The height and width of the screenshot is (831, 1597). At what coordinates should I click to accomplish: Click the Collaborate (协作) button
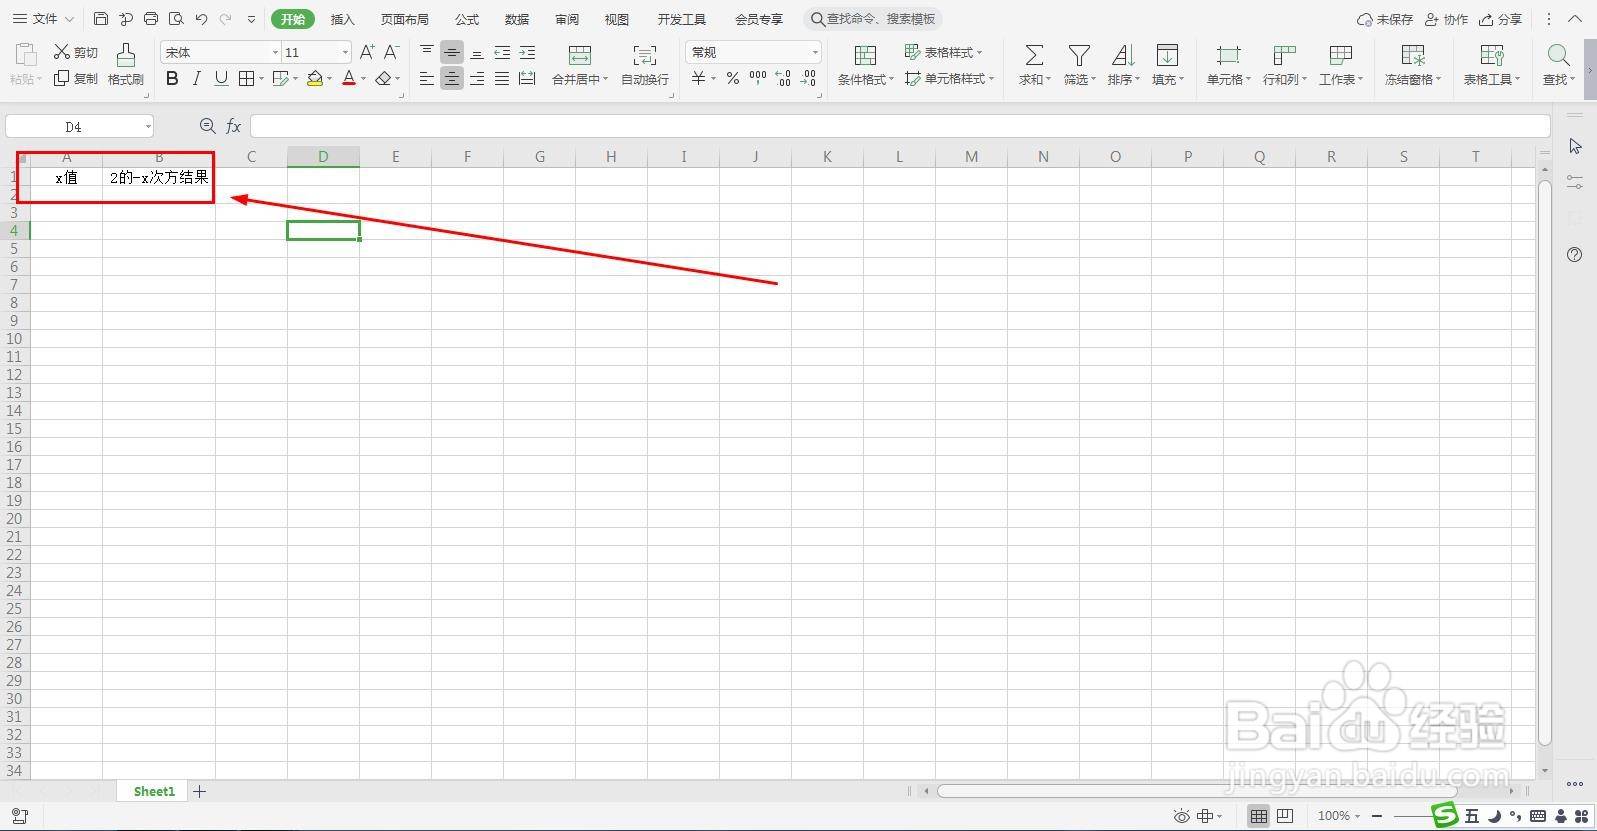click(1446, 19)
